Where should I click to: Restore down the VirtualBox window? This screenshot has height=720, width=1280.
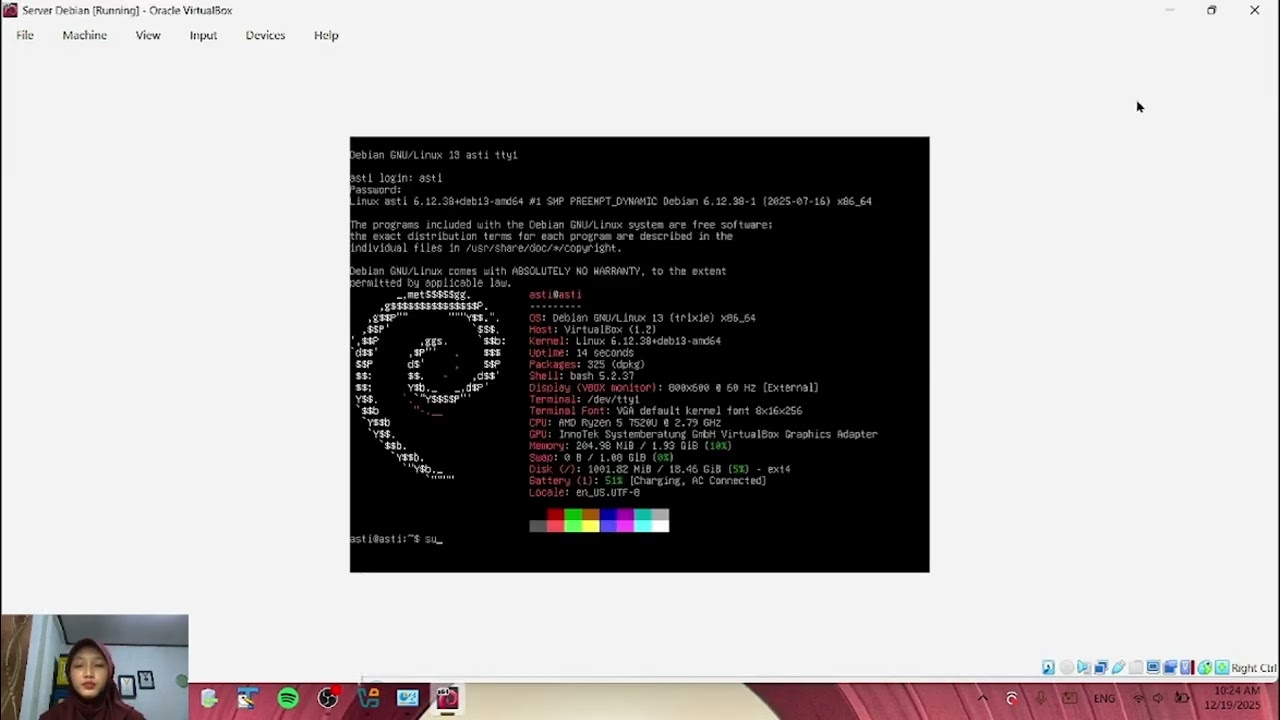(1212, 10)
